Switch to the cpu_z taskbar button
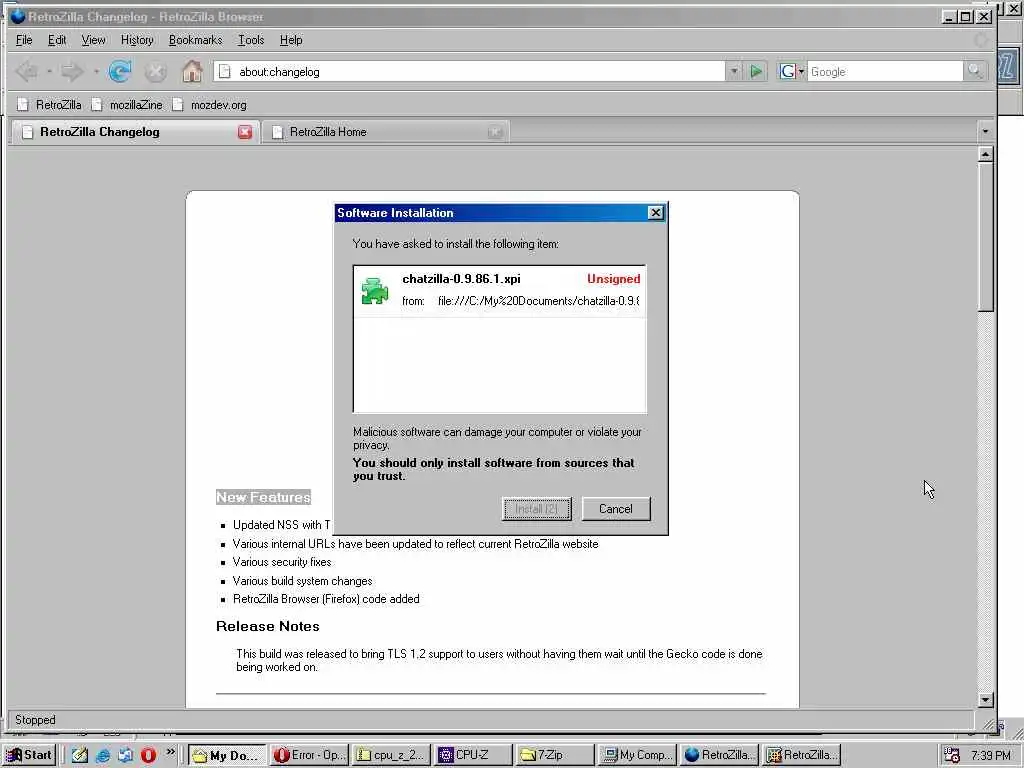 [392, 755]
